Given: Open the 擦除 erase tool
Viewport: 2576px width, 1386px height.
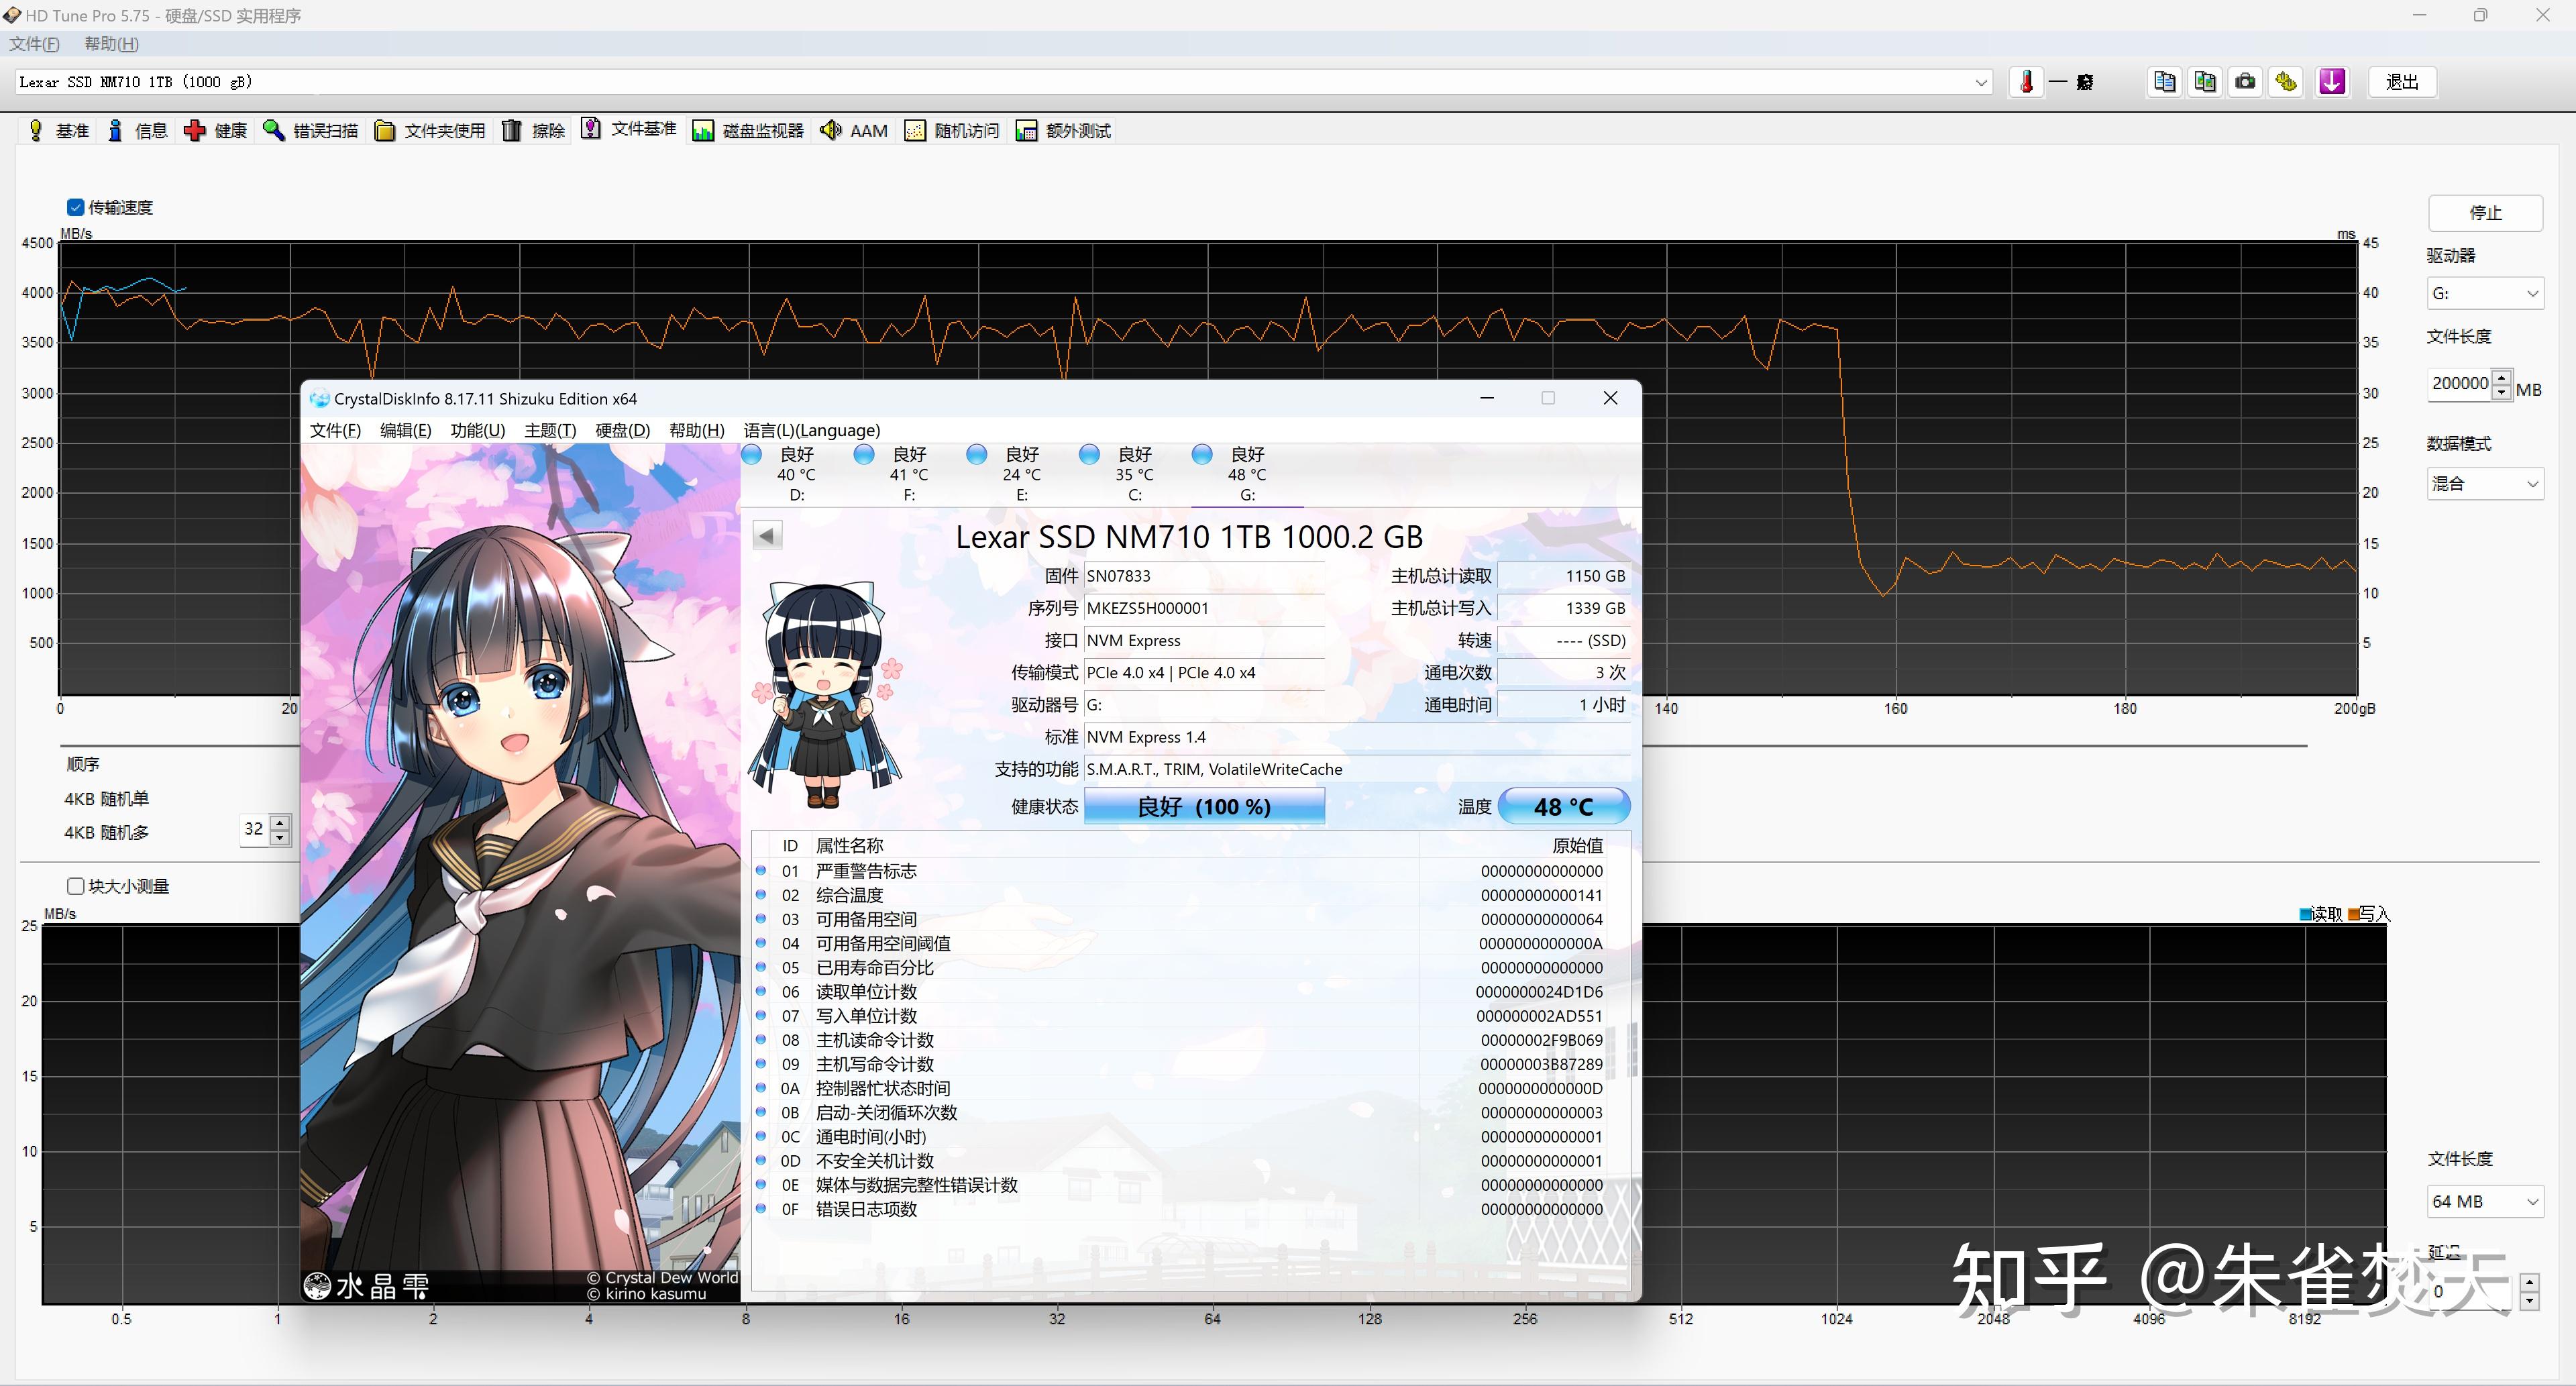Looking at the screenshot, I should 534,130.
